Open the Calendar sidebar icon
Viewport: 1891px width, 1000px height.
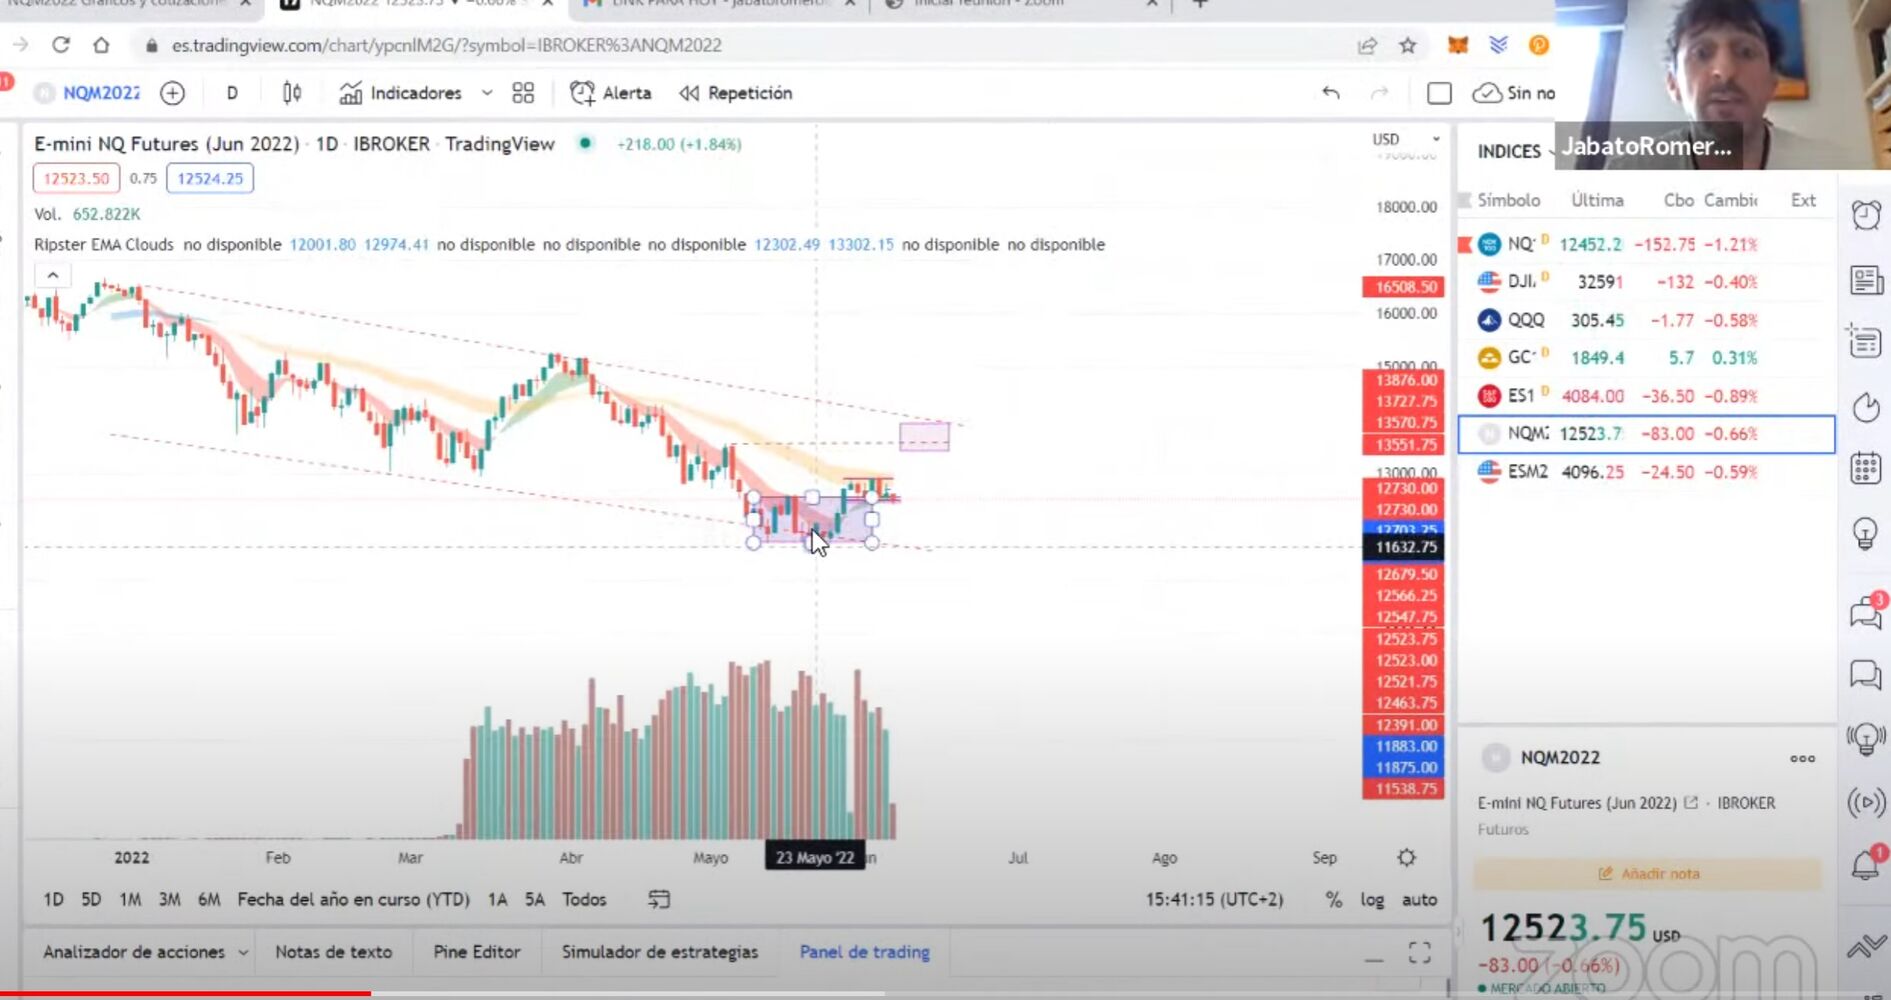1866,468
